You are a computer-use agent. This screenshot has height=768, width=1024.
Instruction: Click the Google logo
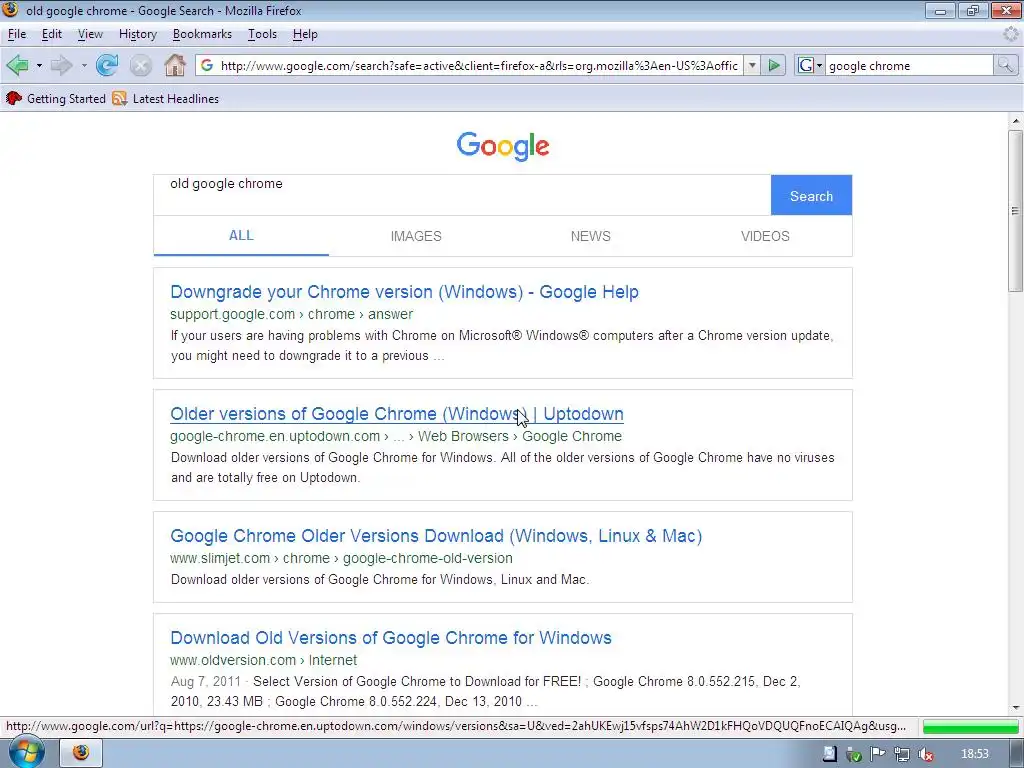(503, 146)
